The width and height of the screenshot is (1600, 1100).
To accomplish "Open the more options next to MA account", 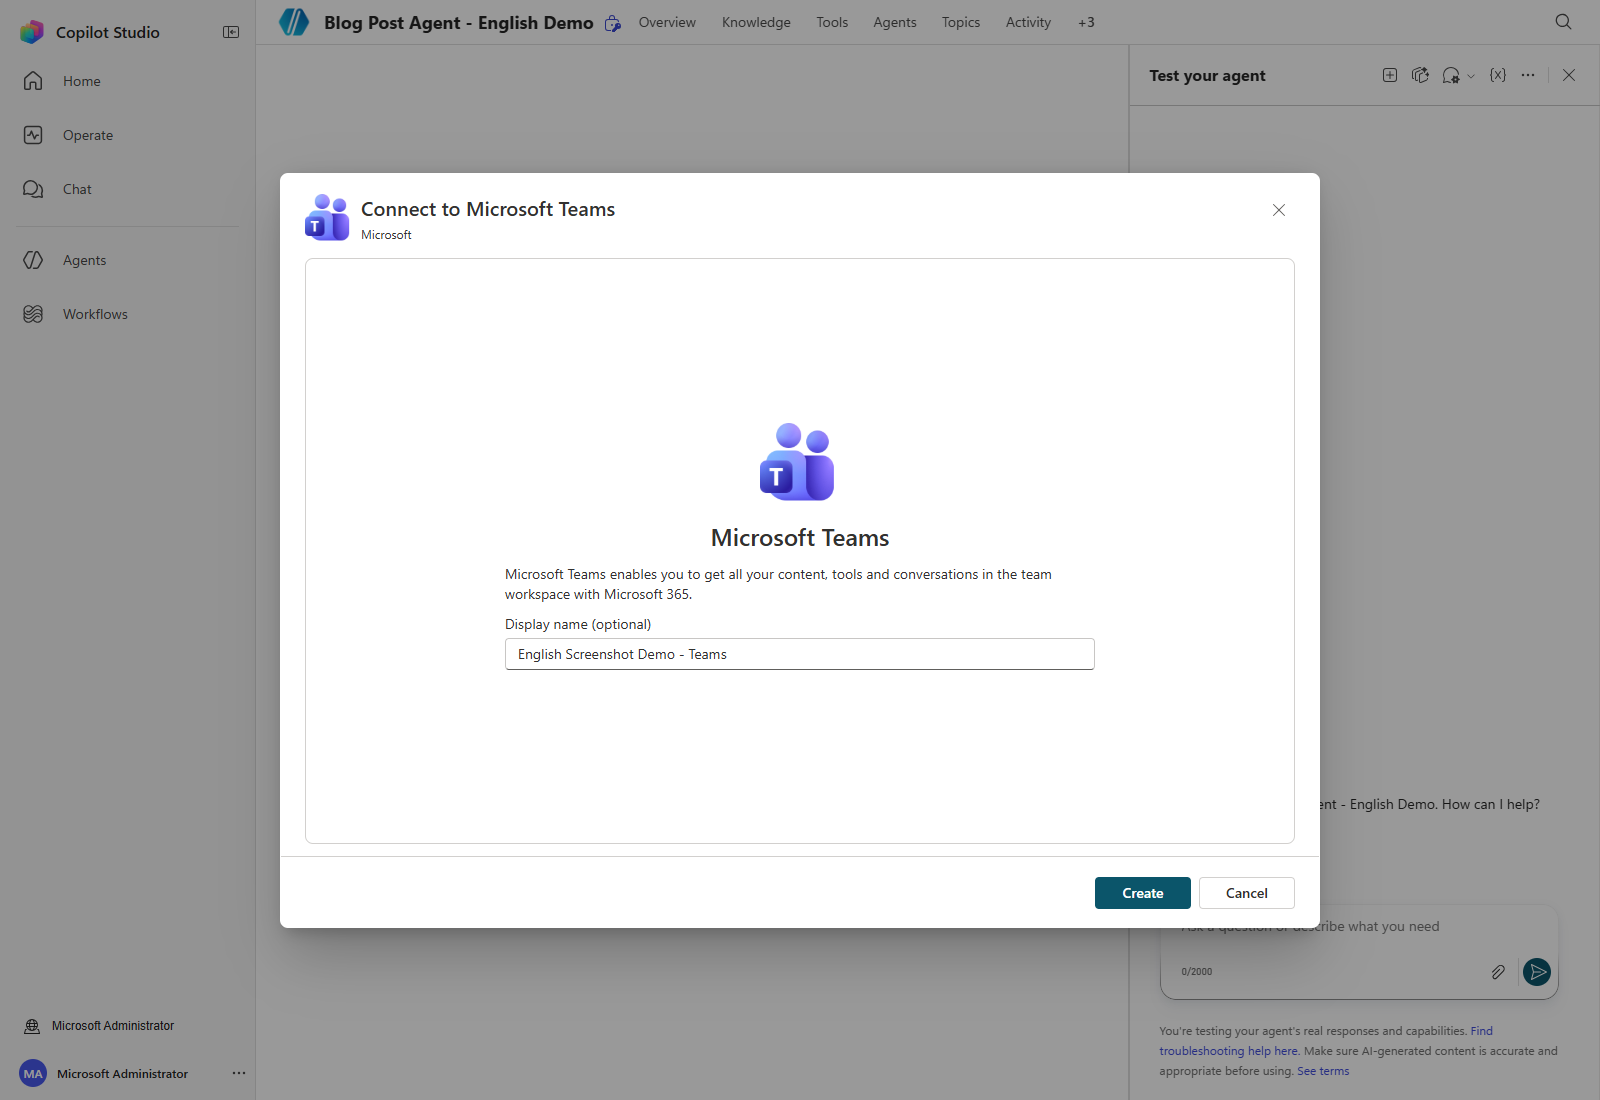I will coord(239,1073).
